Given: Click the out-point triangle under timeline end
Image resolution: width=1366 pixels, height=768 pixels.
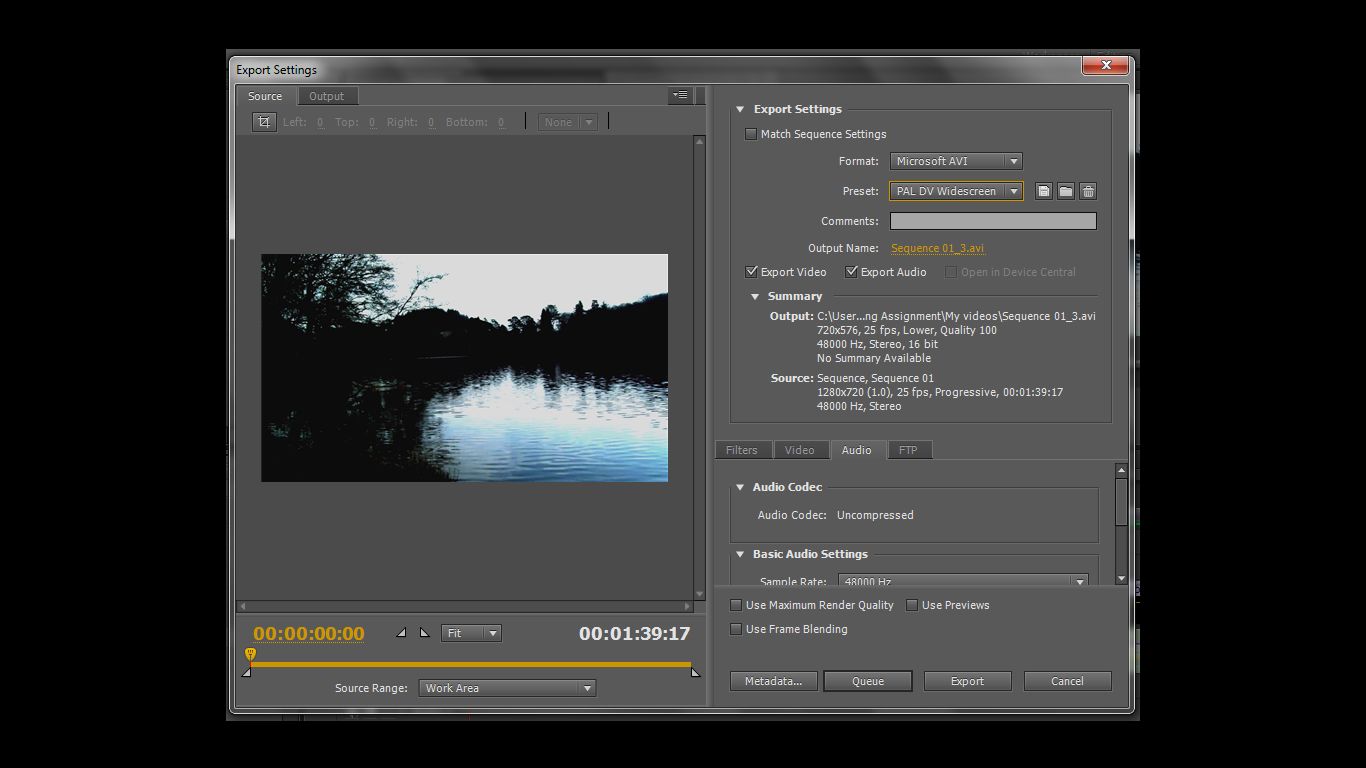Looking at the screenshot, I should click(x=696, y=672).
